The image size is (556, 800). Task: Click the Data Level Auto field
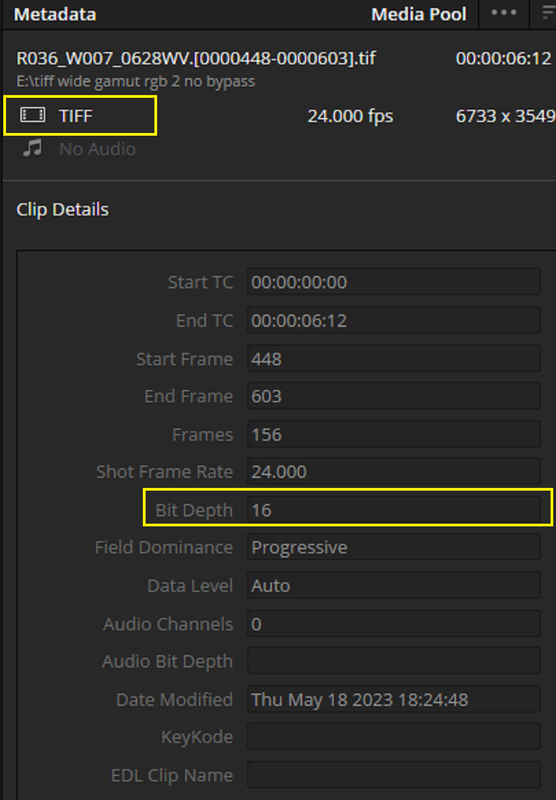394,585
